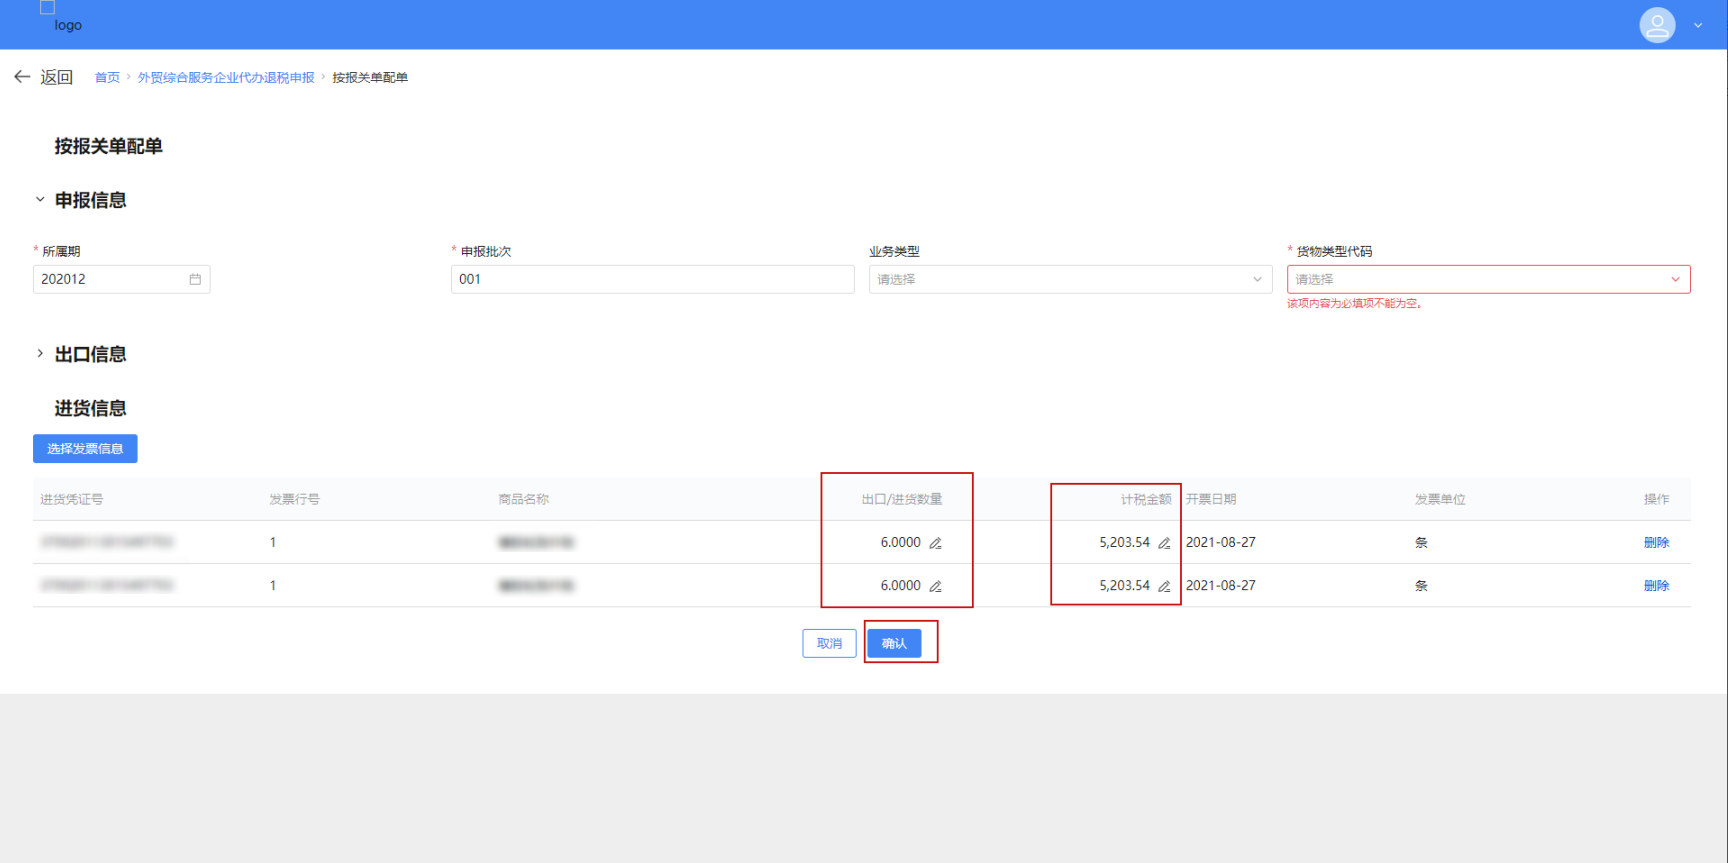
Task: Click the calendar icon in 所属期 field
Action: (x=195, y=279)
